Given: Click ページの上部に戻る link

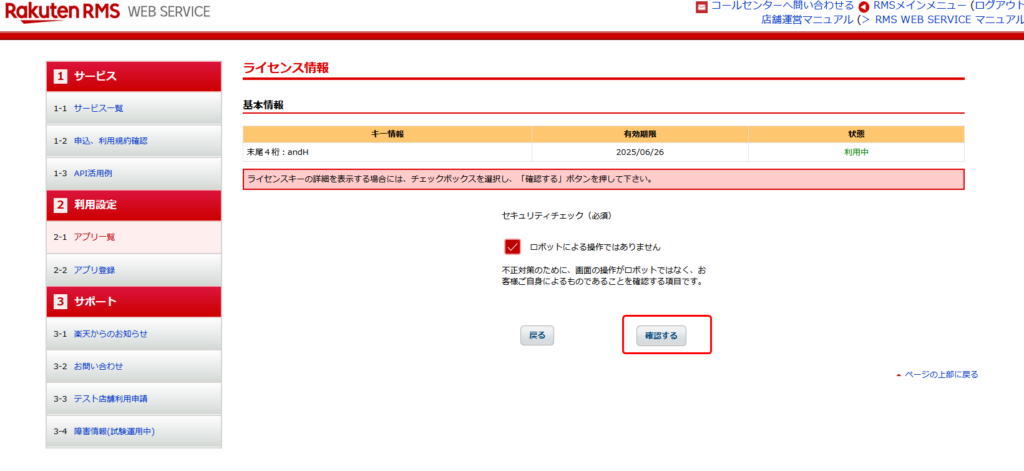Looking at the screenshot, I should (x=941, y=375).
